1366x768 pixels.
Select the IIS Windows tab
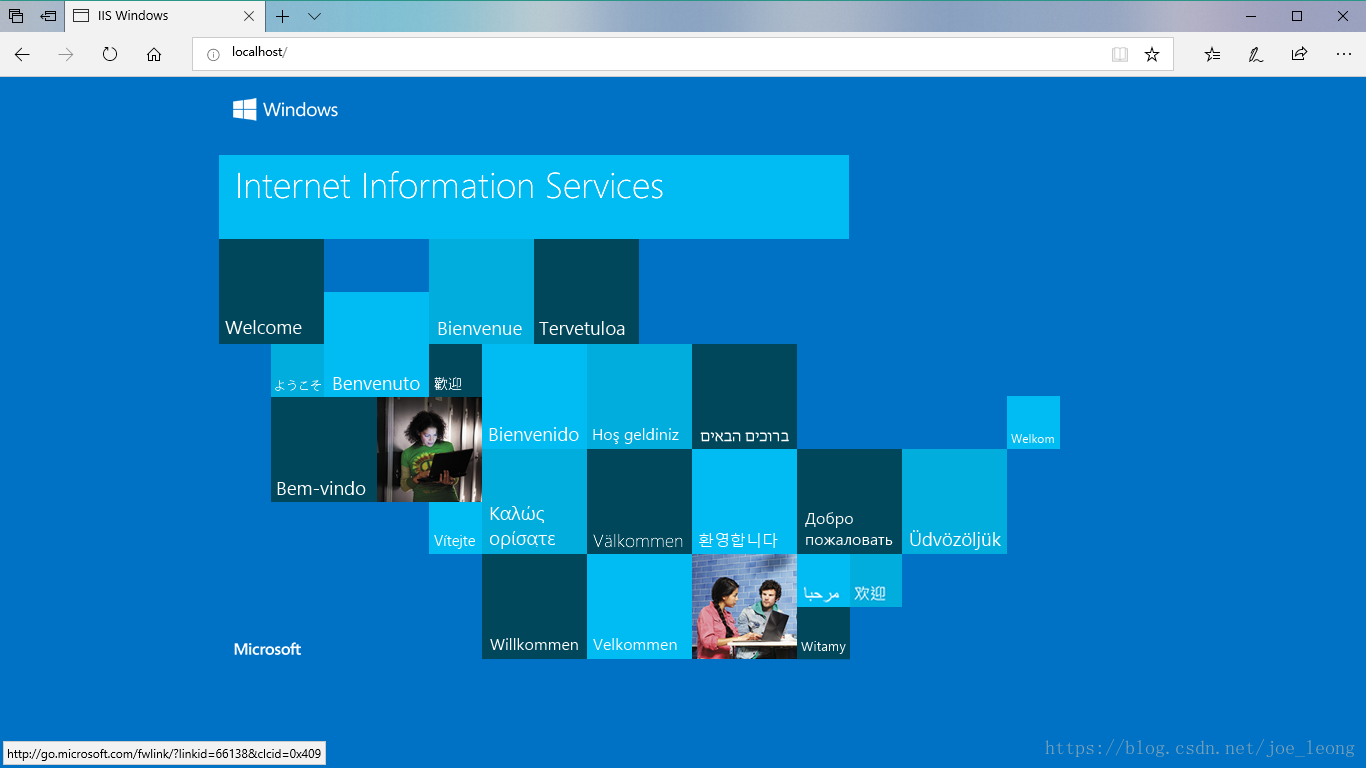(165, 16)
